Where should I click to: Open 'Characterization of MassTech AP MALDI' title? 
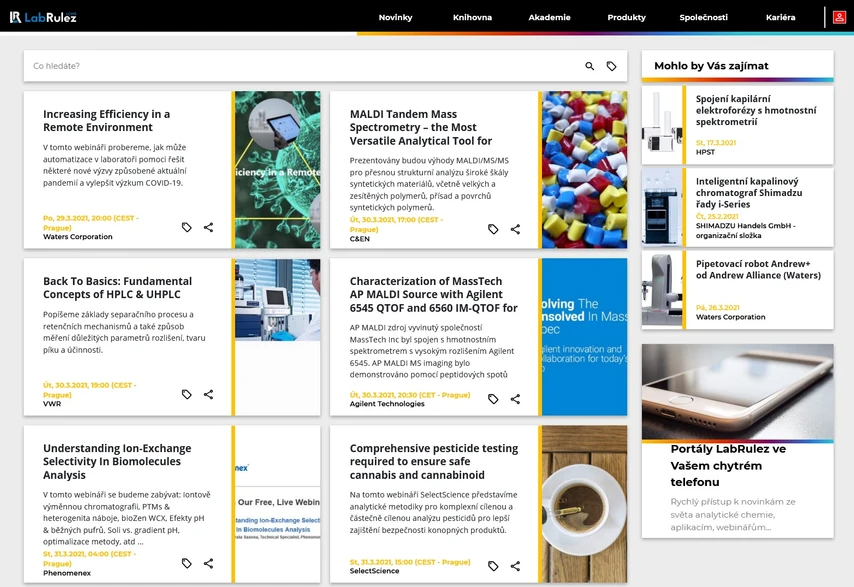click(433, 295)
